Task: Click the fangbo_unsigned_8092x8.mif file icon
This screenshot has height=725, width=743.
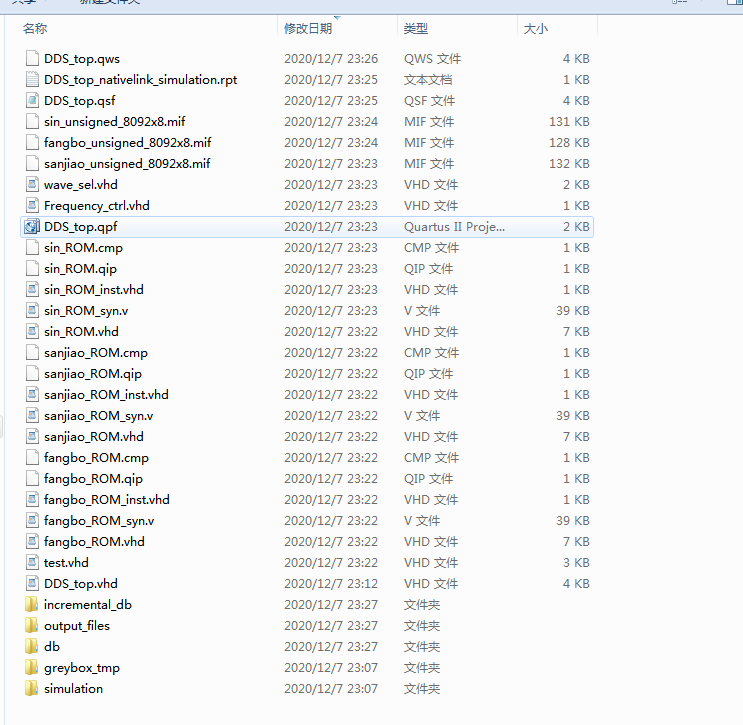Action: click(32, 142)
